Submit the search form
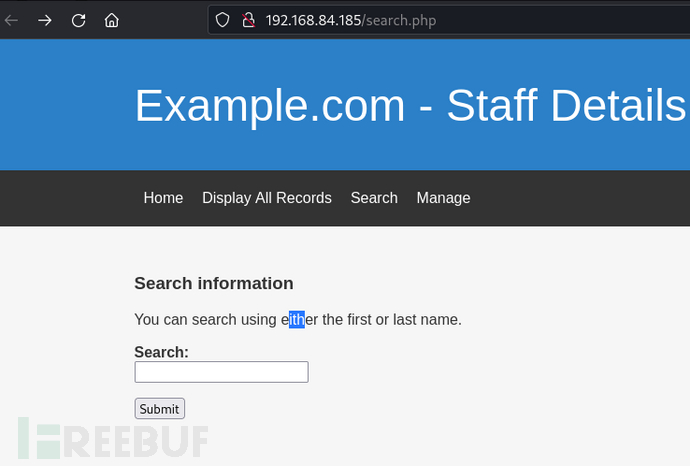Viewport: 690px width, 466px height. pyautogui.click(x=159, y=408)
